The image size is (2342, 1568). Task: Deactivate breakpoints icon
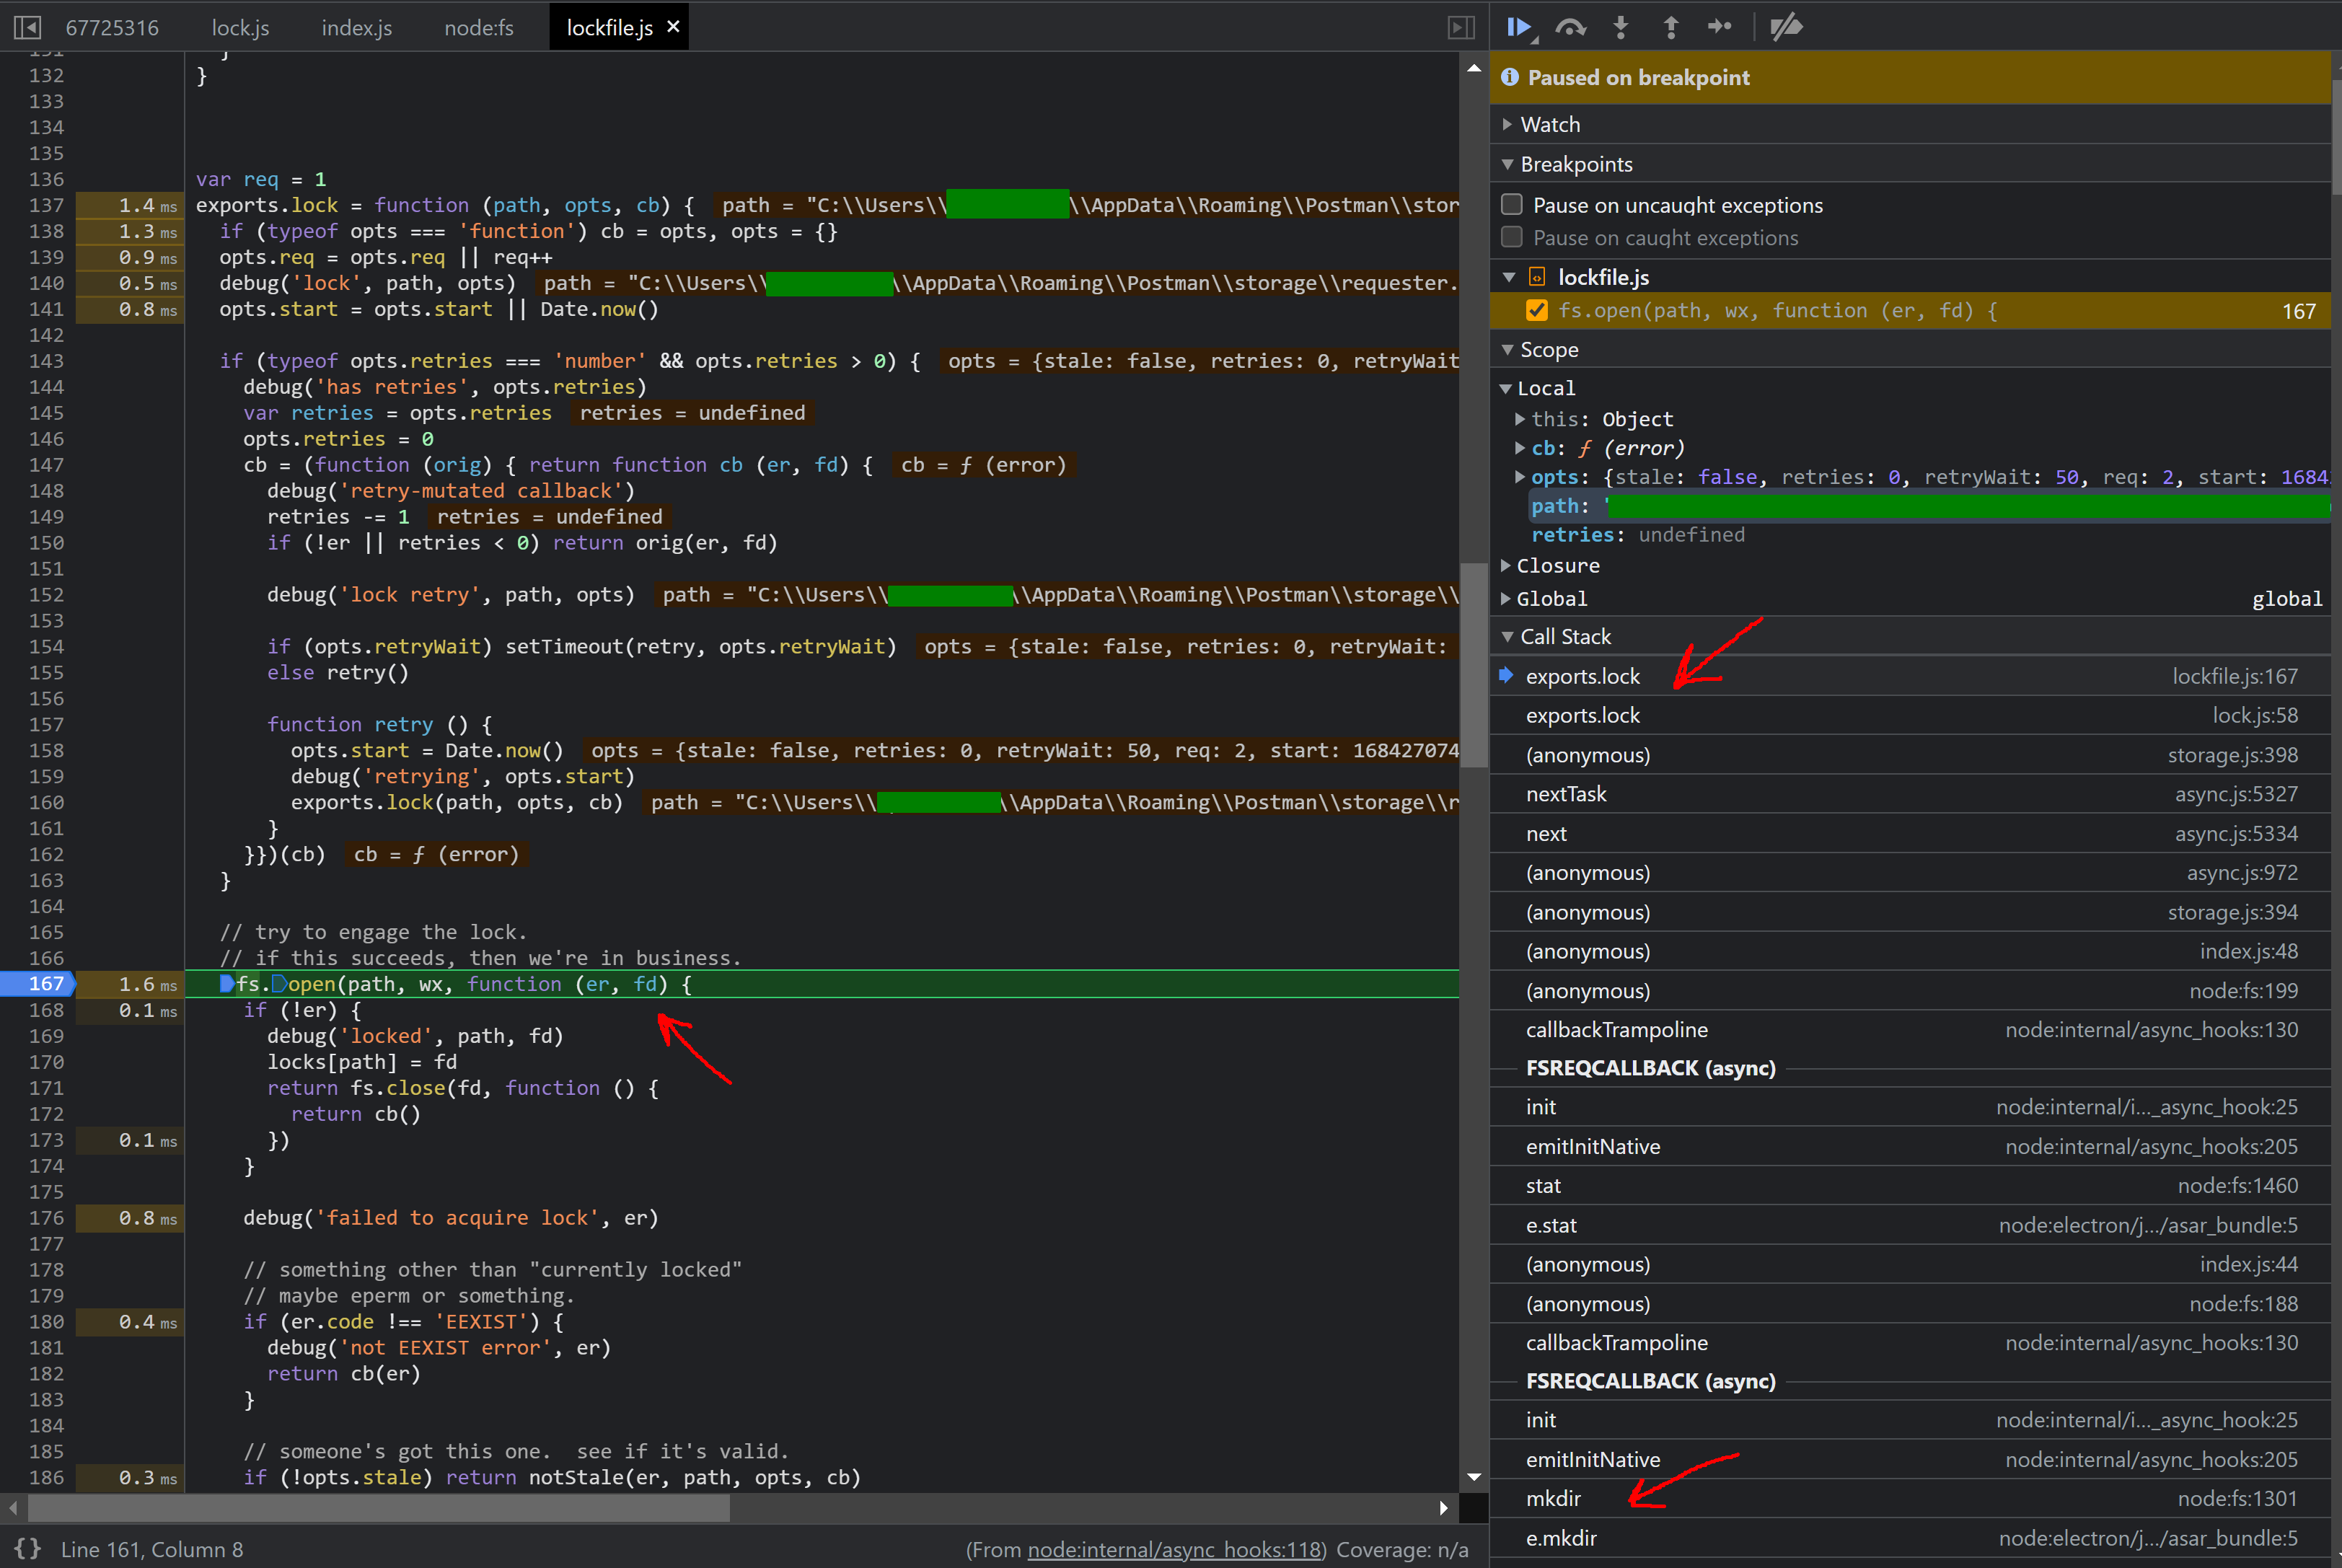tap(1786, 27)
